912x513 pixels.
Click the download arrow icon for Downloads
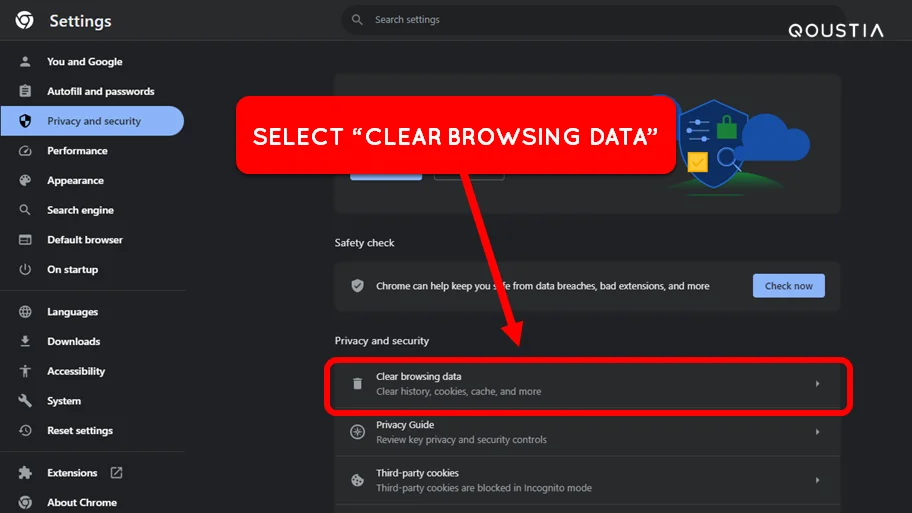(x=25, y=341)
